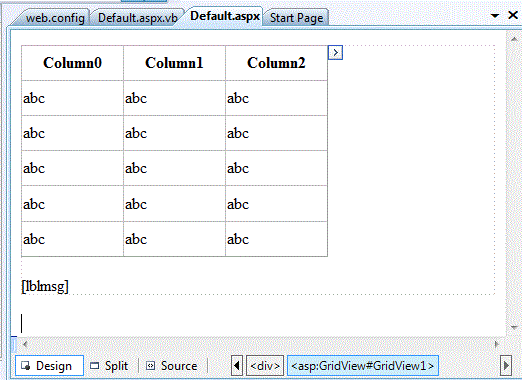Select the Column1 header cell

click(174, 63)
